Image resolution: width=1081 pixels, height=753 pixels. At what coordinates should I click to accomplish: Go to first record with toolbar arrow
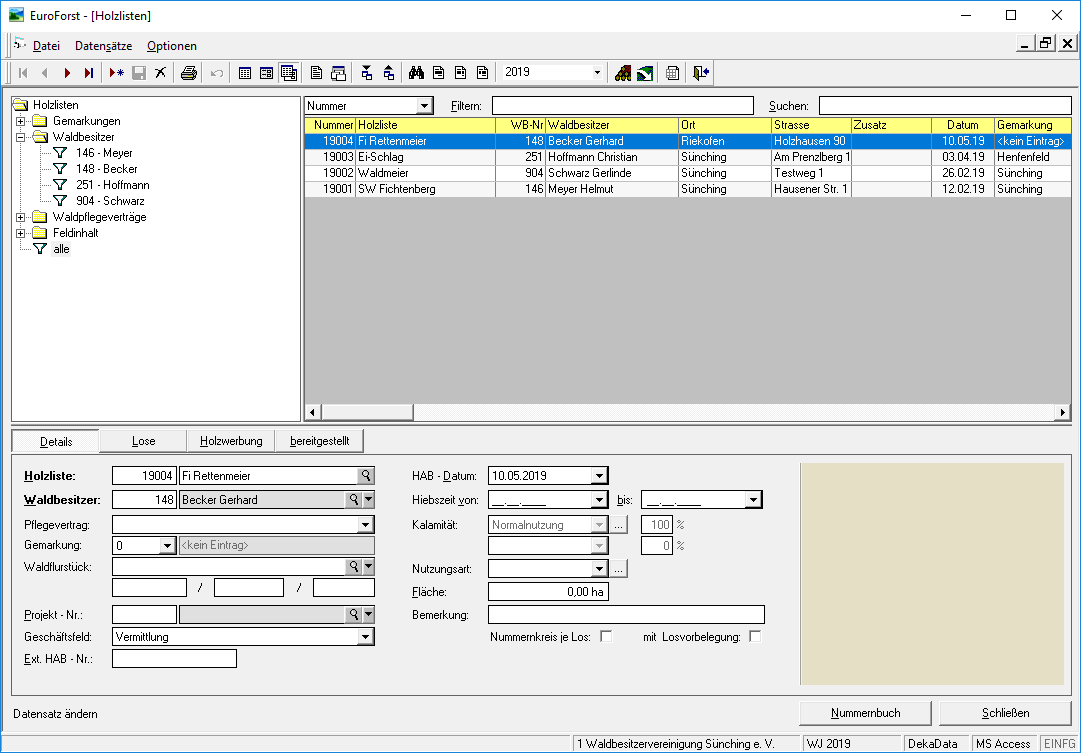(x=23, y=72)
